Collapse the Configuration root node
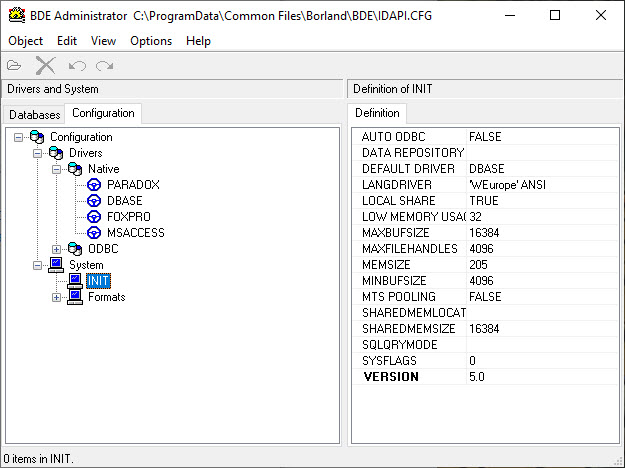The image size is (625, 468). (x=20, y=137)
